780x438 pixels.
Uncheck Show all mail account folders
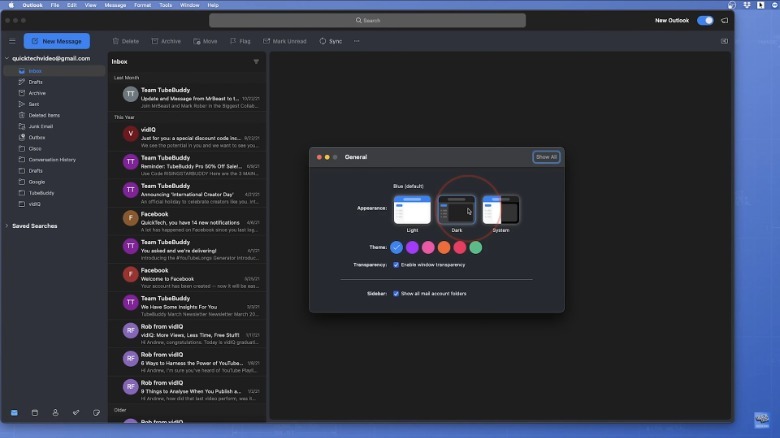(397, 294)
